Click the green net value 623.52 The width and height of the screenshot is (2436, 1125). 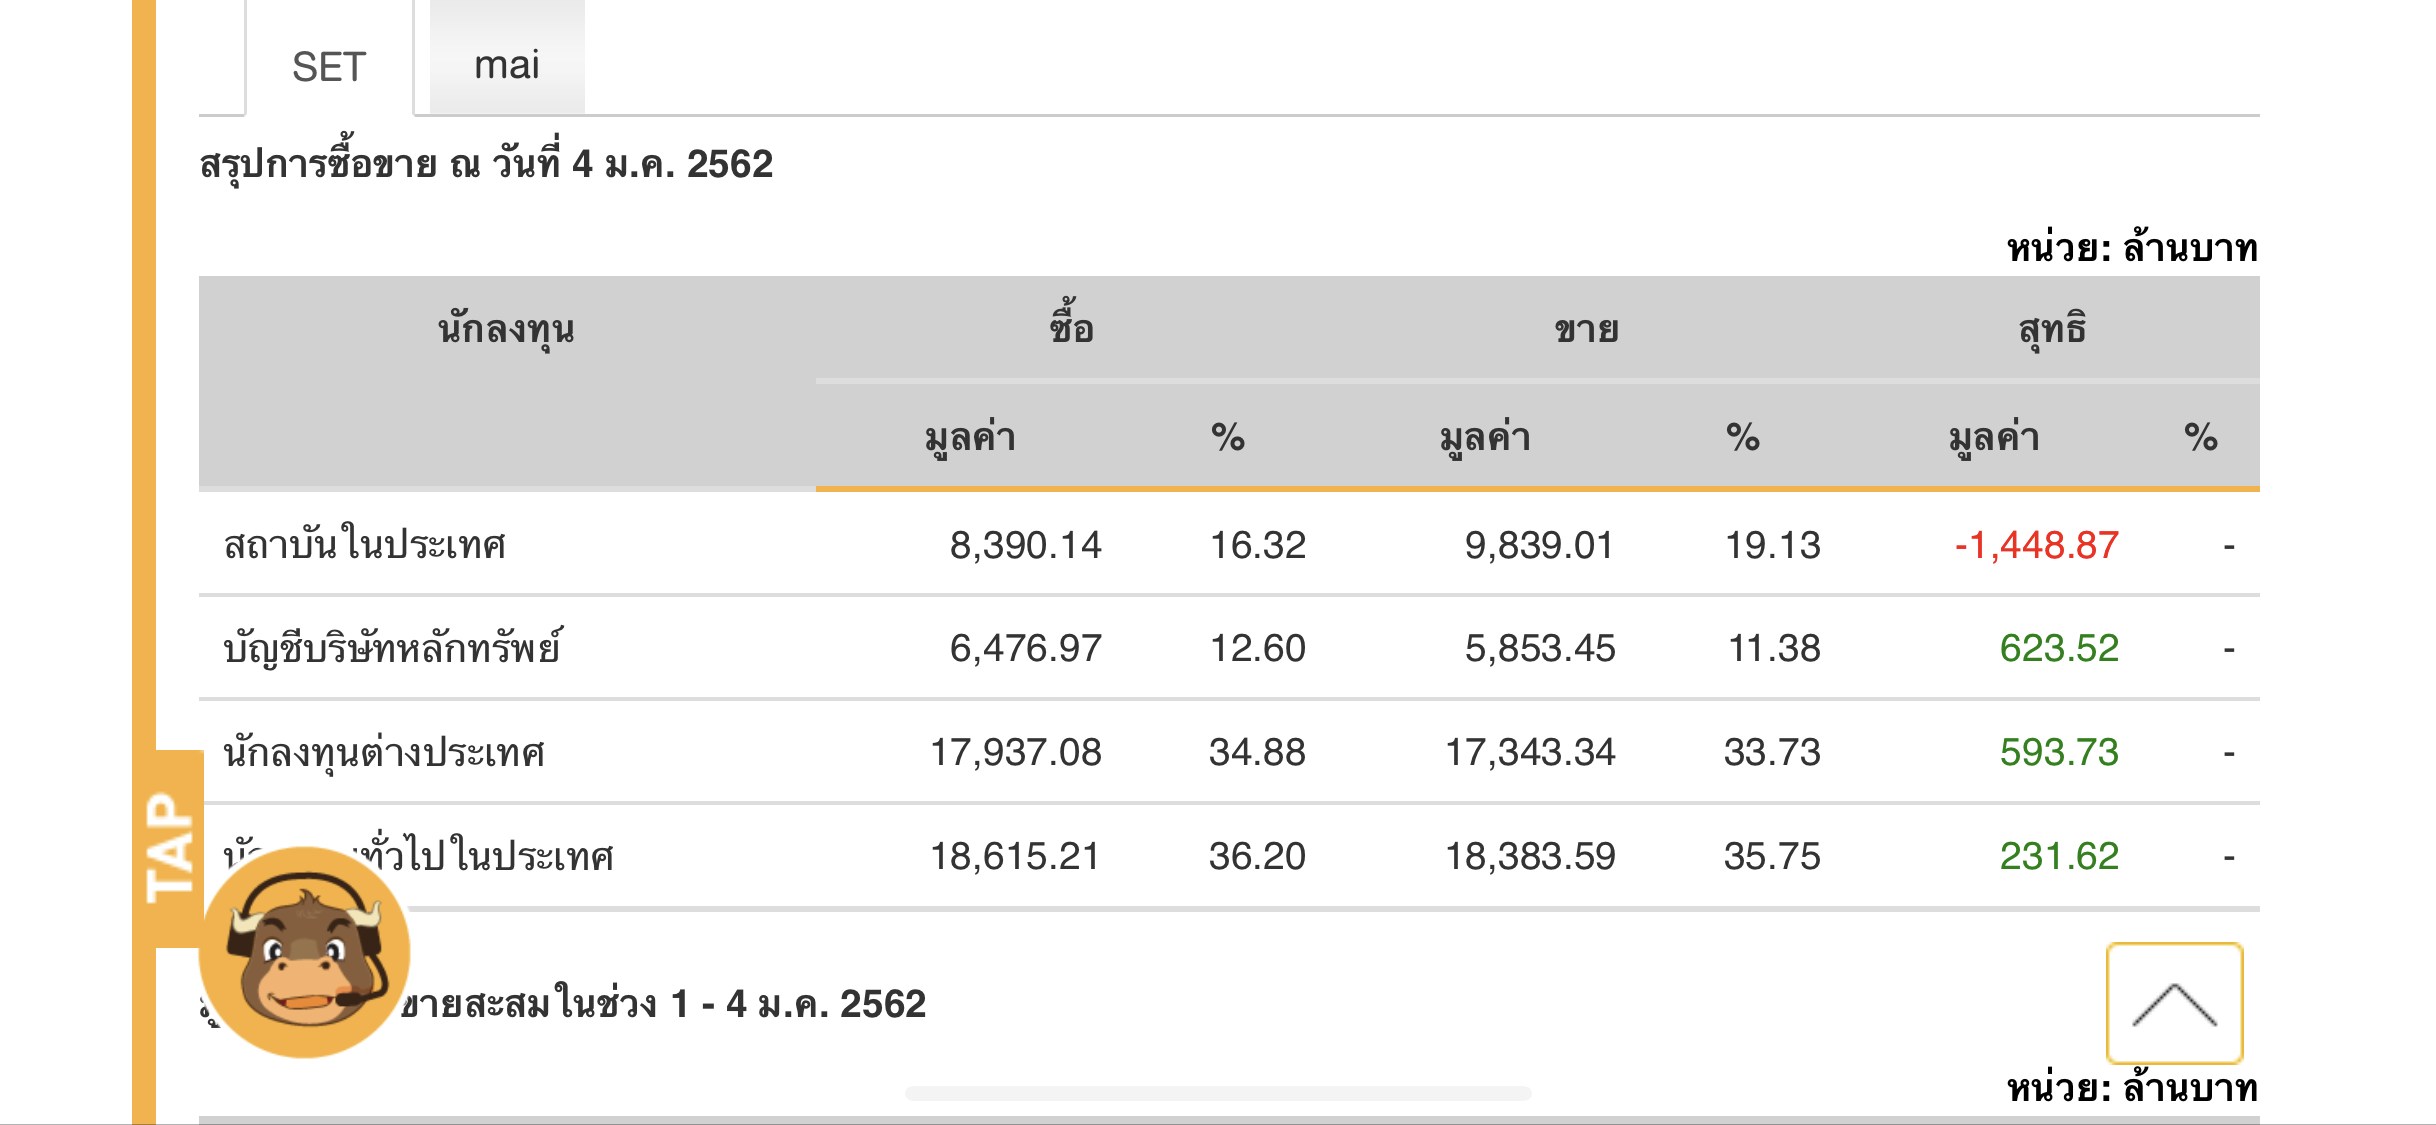(x=2058, y=648)
